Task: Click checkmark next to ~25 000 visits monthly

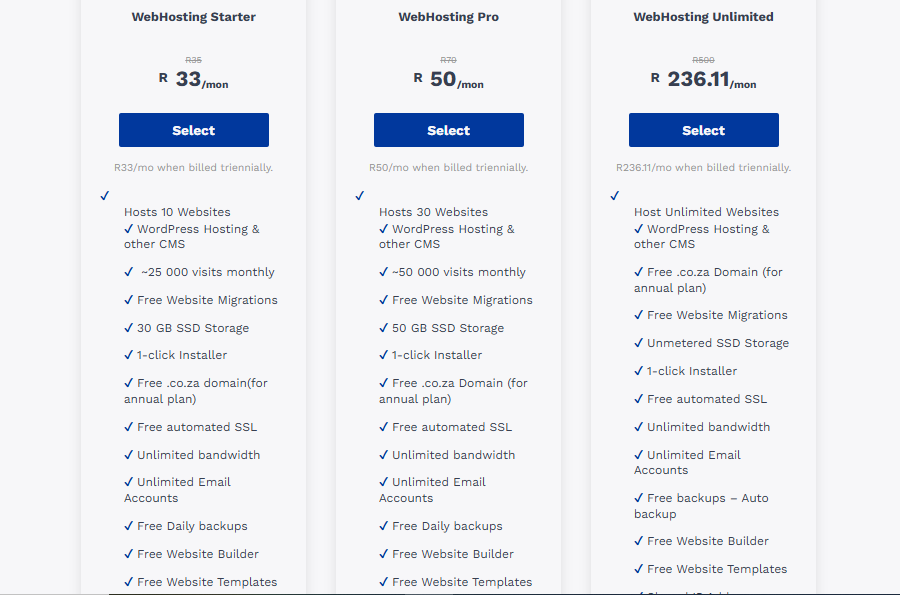Action: coord(129,271)
